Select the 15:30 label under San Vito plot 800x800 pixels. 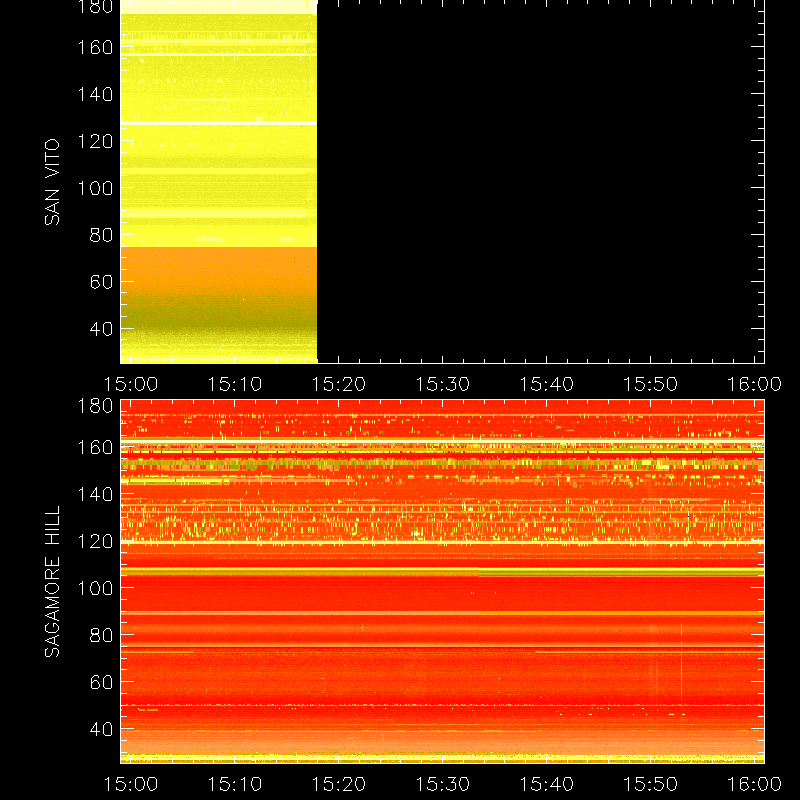[442, 384]
